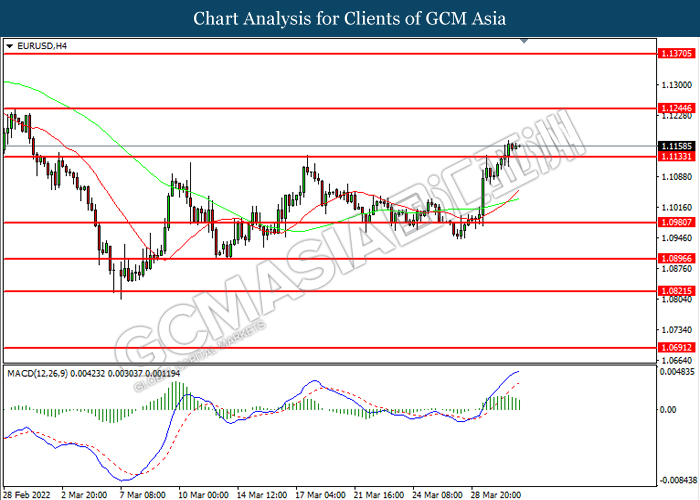Select the 1.09460 axis price value
This screenshot has height=500, width=700.
coord(676,238)
